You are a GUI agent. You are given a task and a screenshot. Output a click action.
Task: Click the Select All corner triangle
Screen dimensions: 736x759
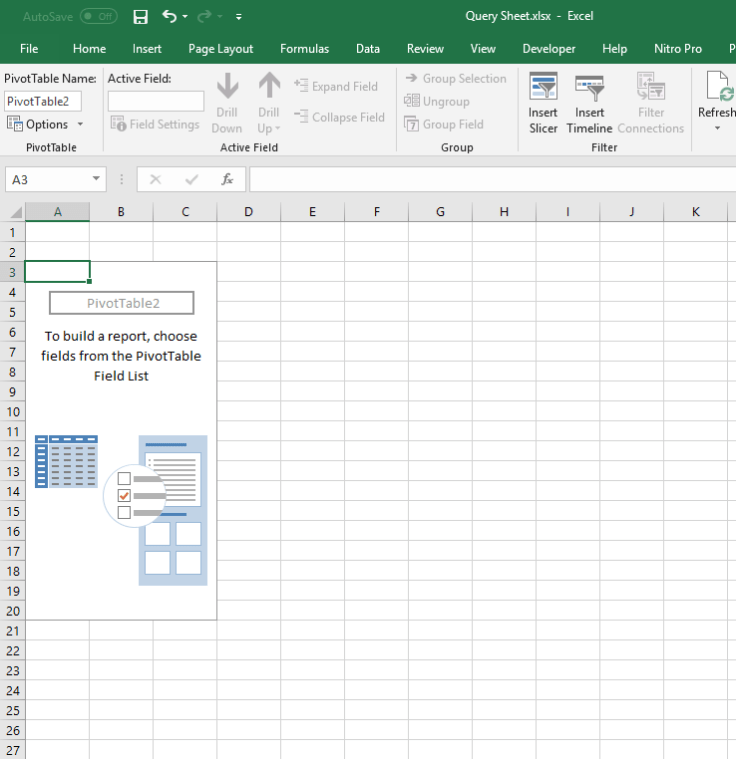coord(14,212)
